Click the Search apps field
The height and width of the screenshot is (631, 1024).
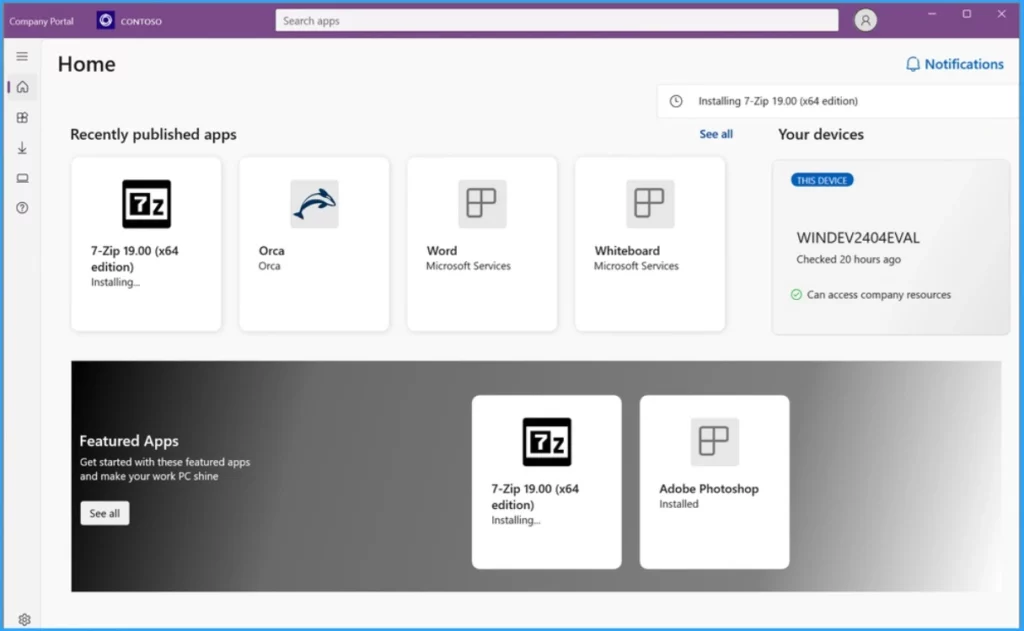coord(556,20)
